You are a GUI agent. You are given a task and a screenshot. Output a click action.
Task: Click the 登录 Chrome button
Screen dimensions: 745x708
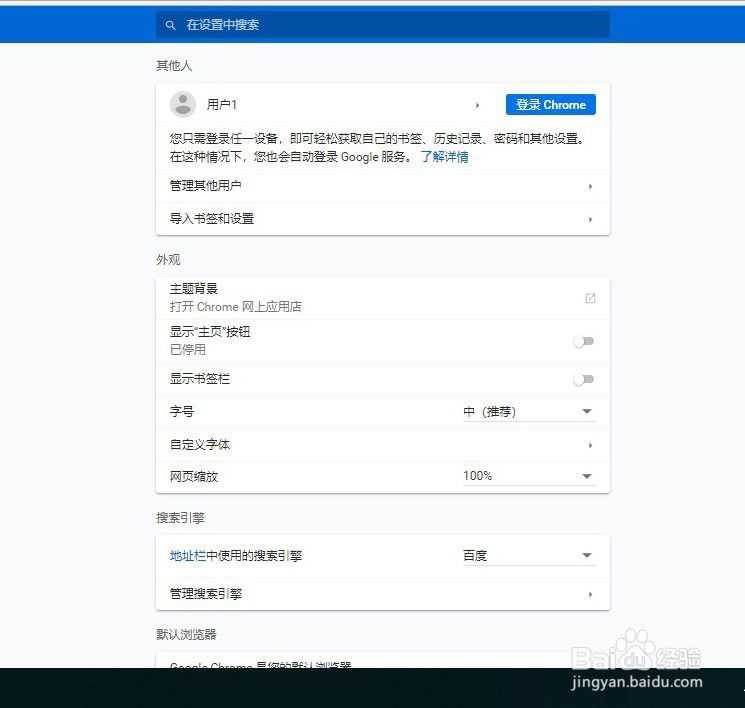click(x=551, y=105)
